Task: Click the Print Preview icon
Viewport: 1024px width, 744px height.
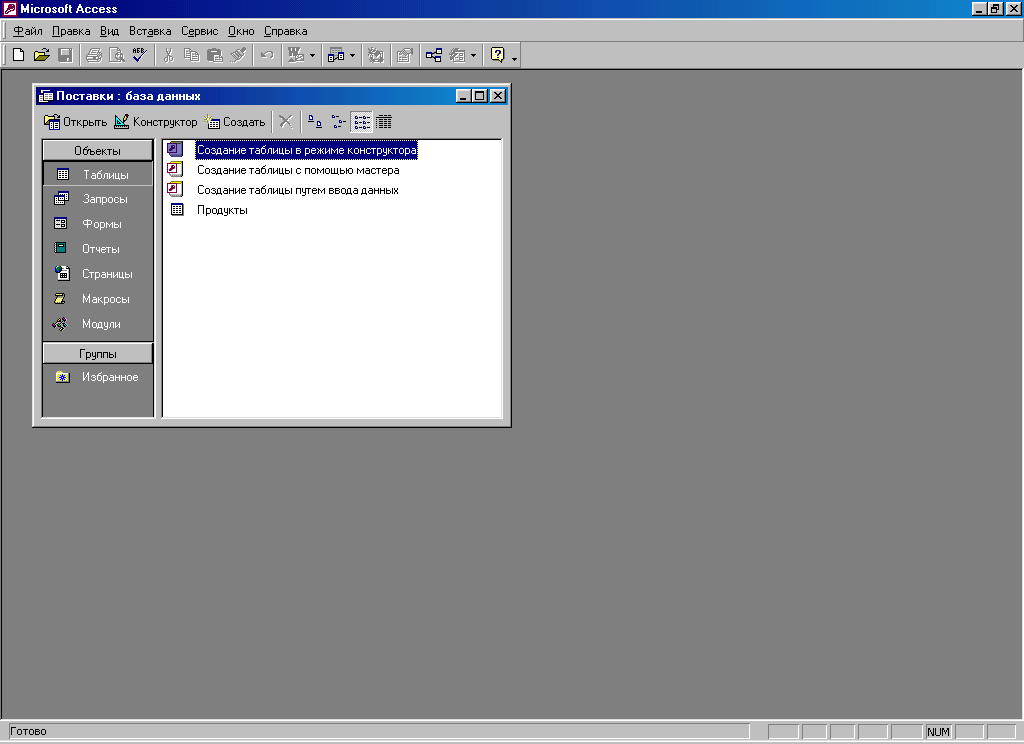Action: click(x=117, y=56)
